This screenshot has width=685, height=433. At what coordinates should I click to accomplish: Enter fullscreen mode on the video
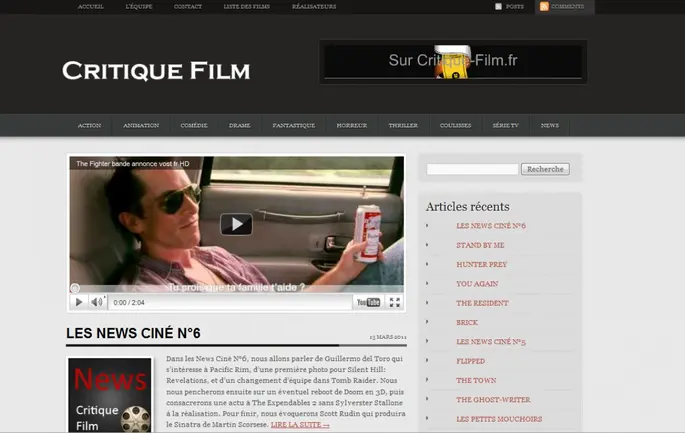point(395,302)
